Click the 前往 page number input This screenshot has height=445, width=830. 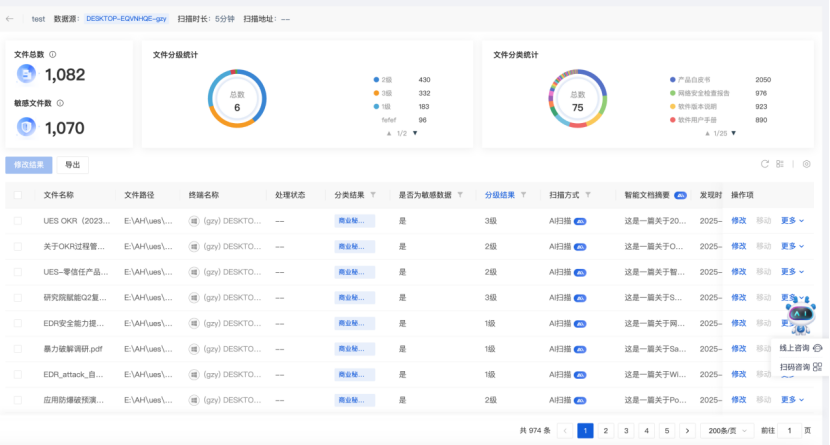[x=790, y=431]
